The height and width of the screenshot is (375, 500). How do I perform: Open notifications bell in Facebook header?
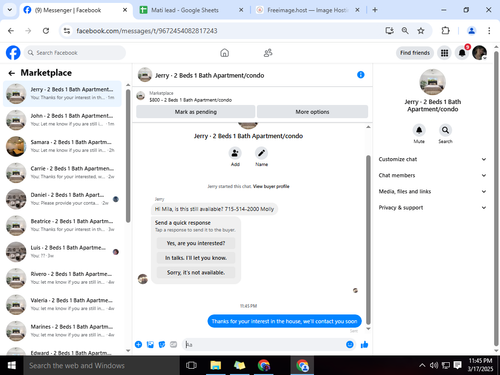[x=462, y=53]
